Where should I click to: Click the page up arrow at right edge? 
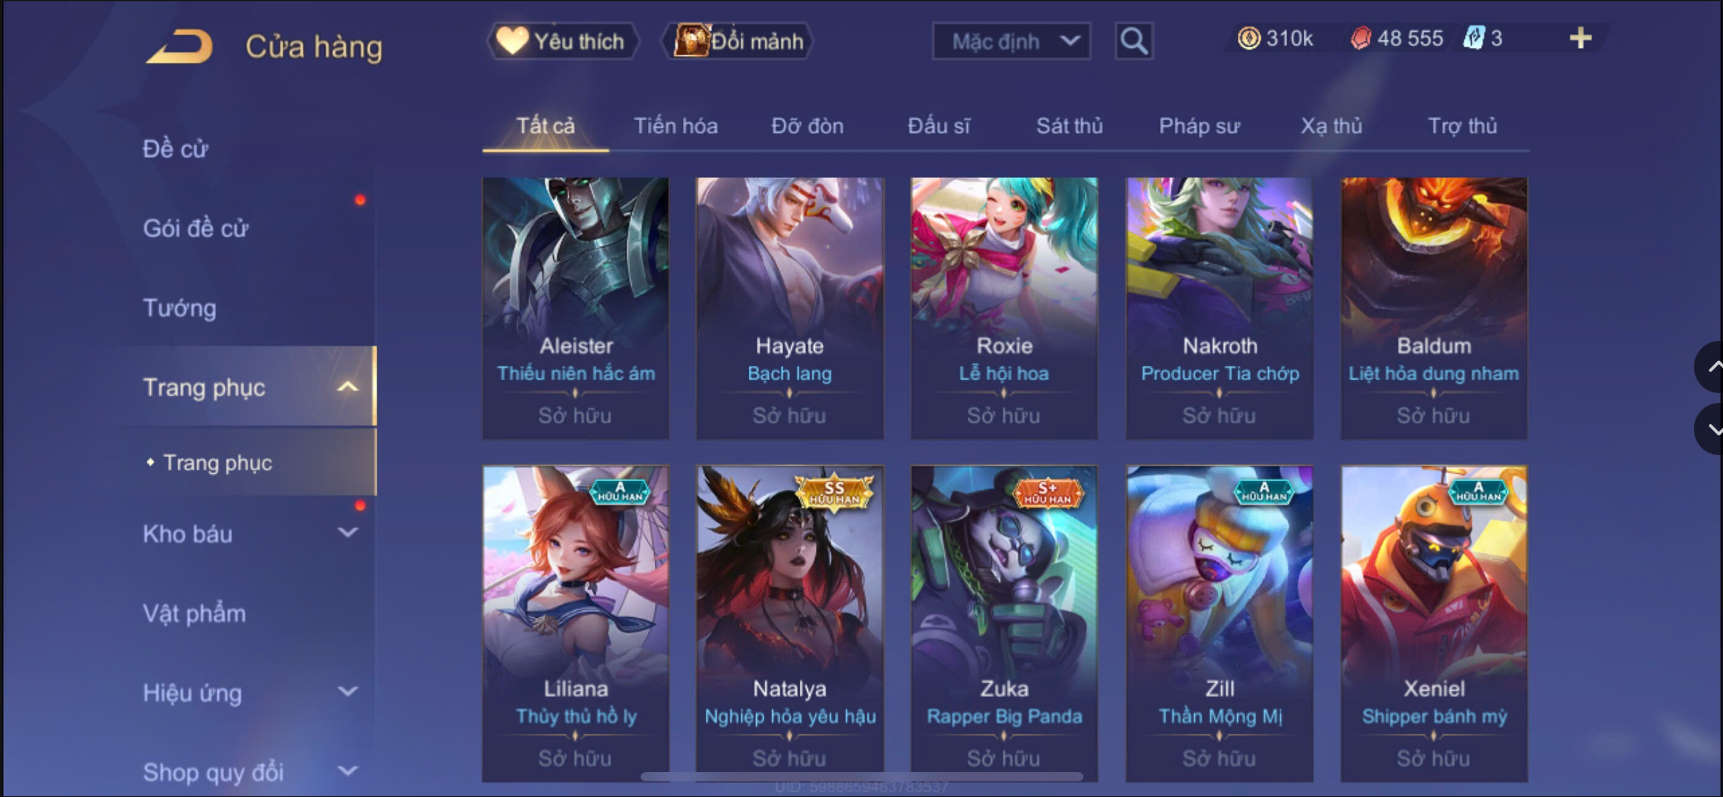pos(1712,367)
